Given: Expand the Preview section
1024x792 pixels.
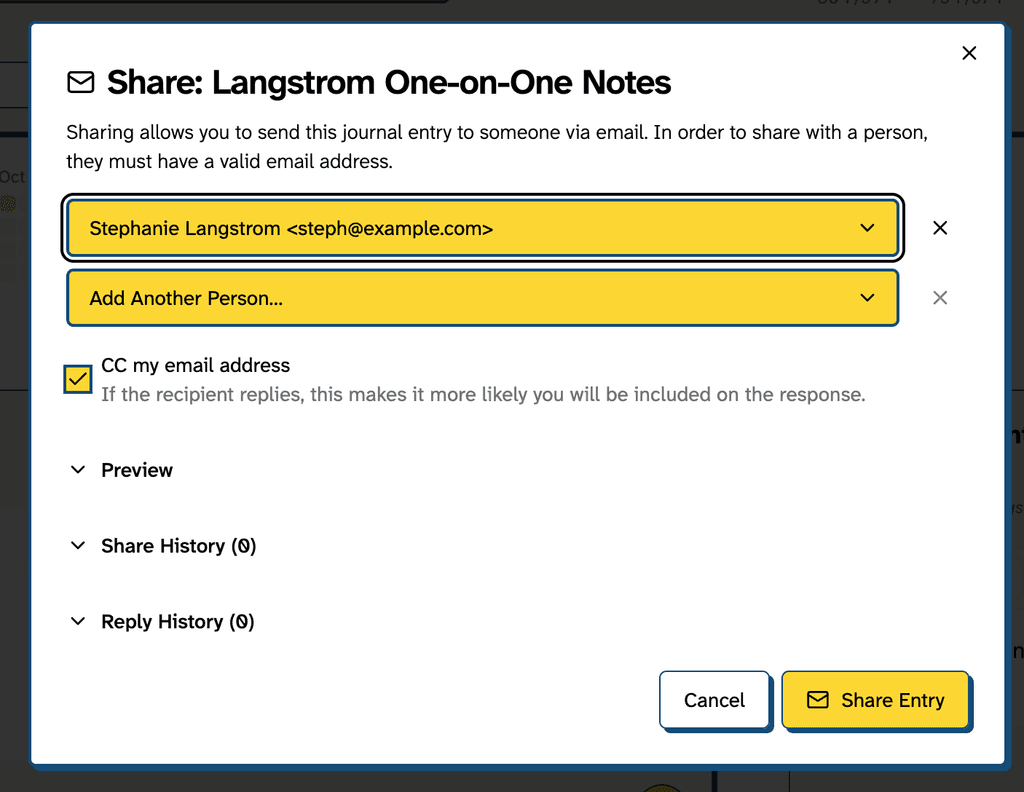Looking at the screenshot, I should (137, 470).
